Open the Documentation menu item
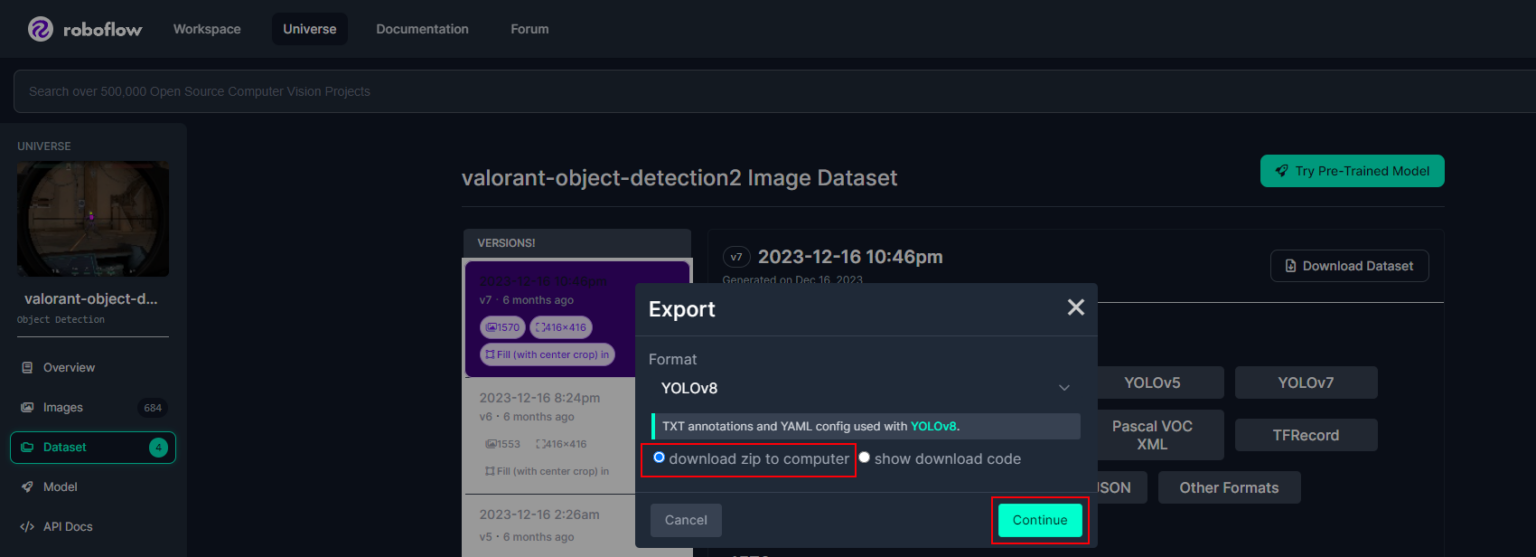 (x=422, y=29)
